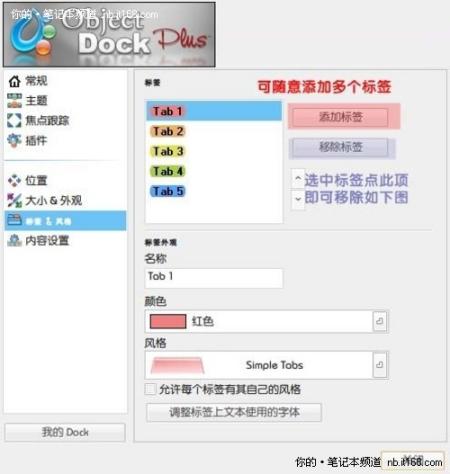The height and width of the screenshot is (474, 450).
Task: Open 焦点跟踪 focus tracking icon
Action: coord(14,121)
